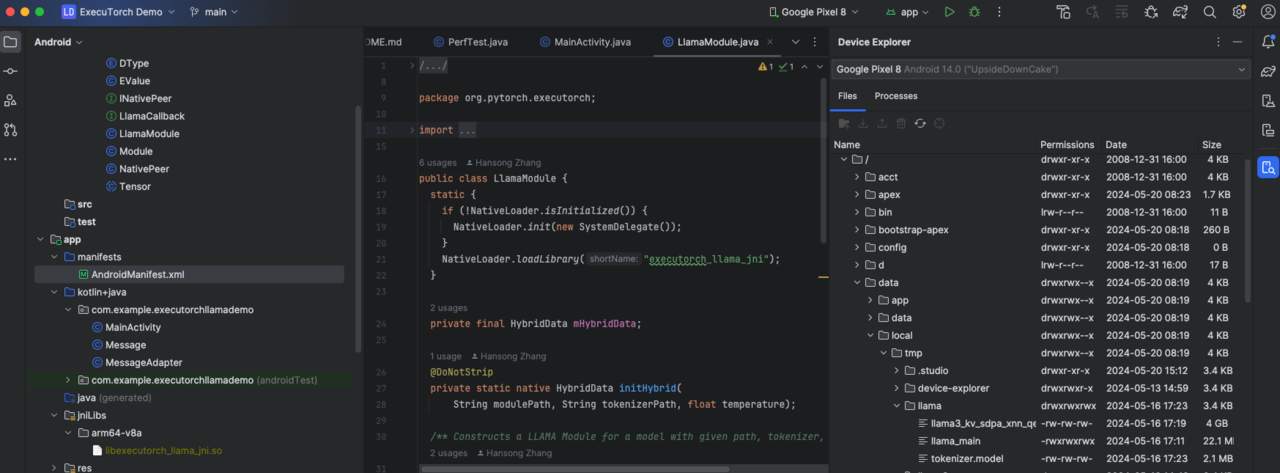
Task: Open Gradle tool window in right sidebar
Action: [1268, 71]
